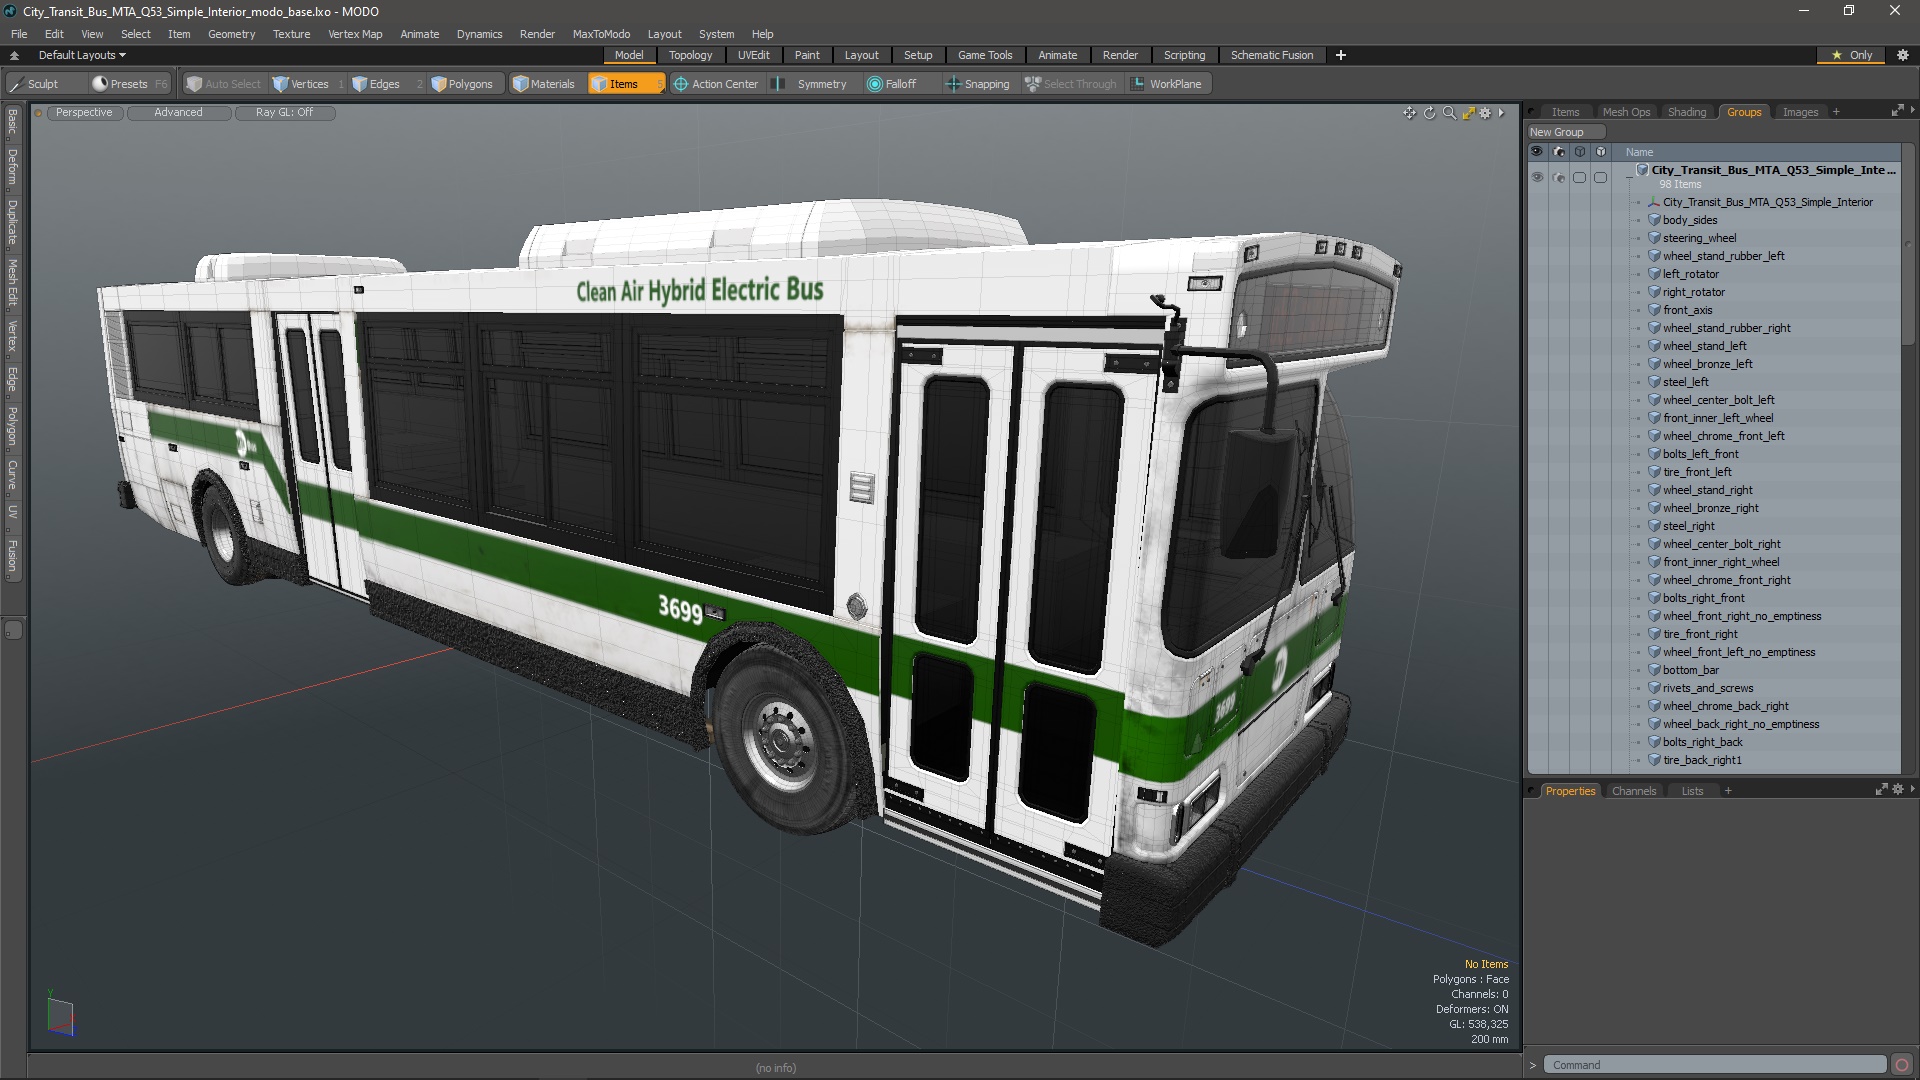This screenshot has height=1080, width=1920.
Task: Add a new layout tab with plus
Action: tap(1341, 55)
